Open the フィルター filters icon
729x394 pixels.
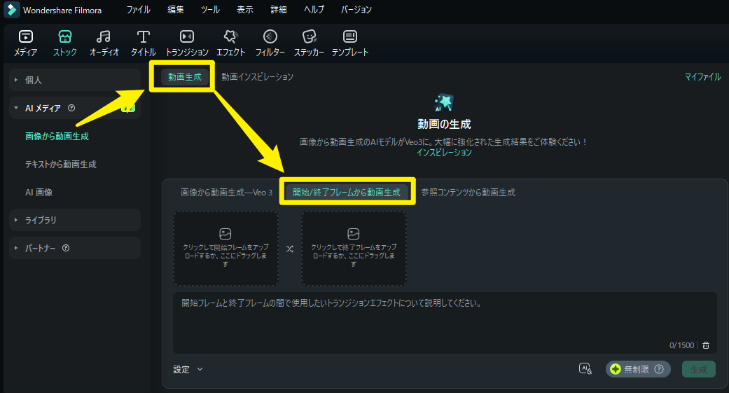coord(270,37)
